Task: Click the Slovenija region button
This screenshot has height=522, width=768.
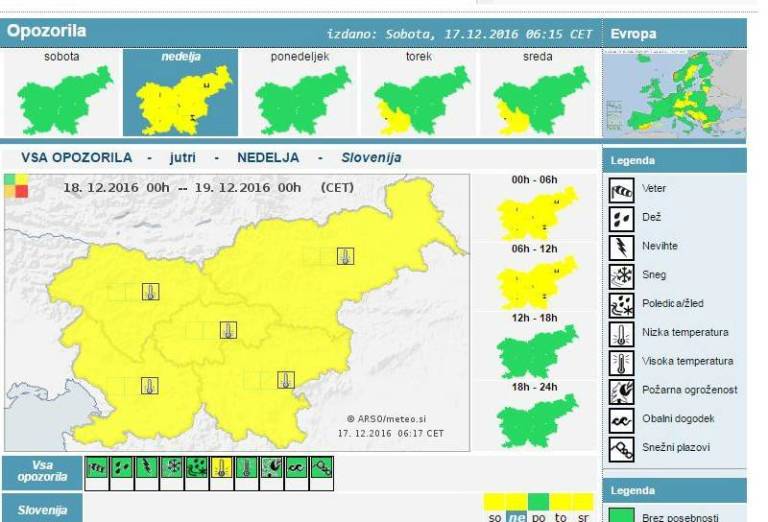Action: [x=42, y=510]
